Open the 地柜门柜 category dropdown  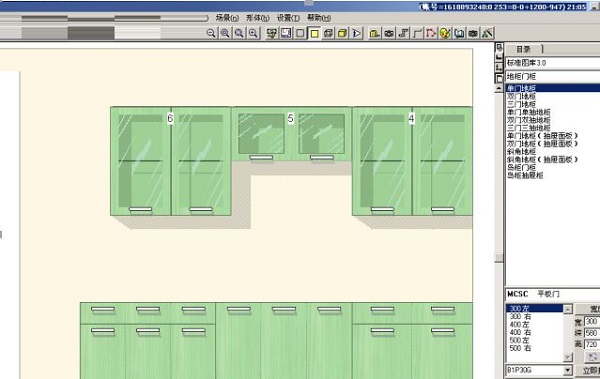coord(553,77)
